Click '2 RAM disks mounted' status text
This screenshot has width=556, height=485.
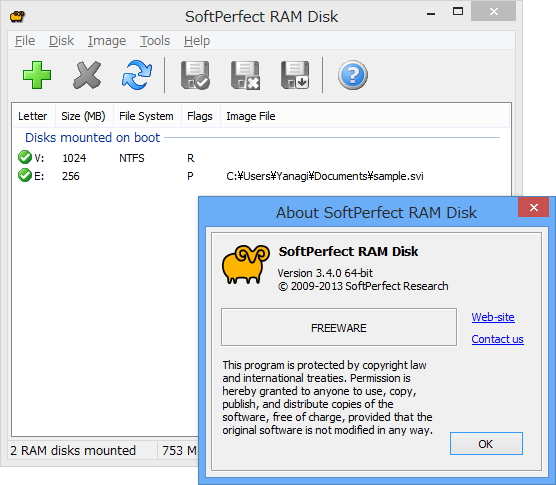tap(73, 450)
